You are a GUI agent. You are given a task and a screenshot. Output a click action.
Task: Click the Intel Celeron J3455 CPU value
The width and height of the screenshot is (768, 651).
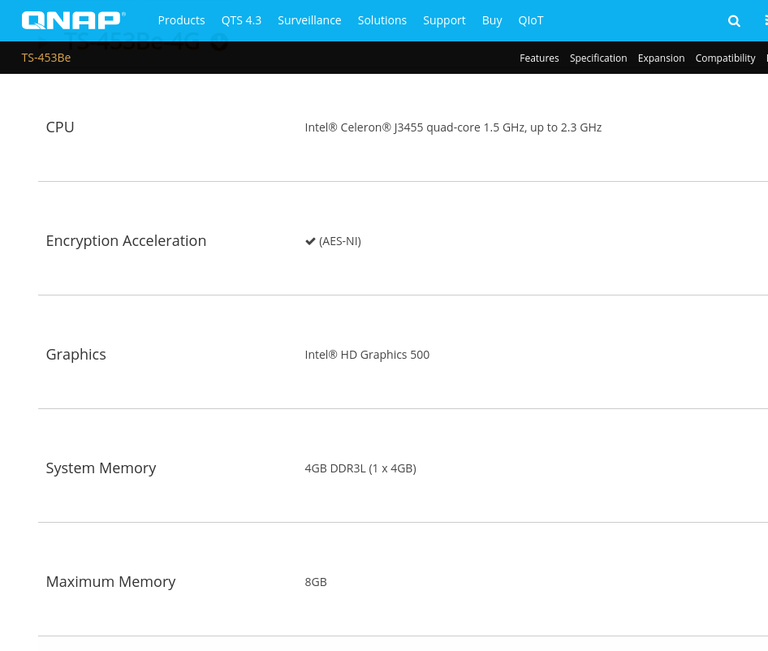coord(453,128)
